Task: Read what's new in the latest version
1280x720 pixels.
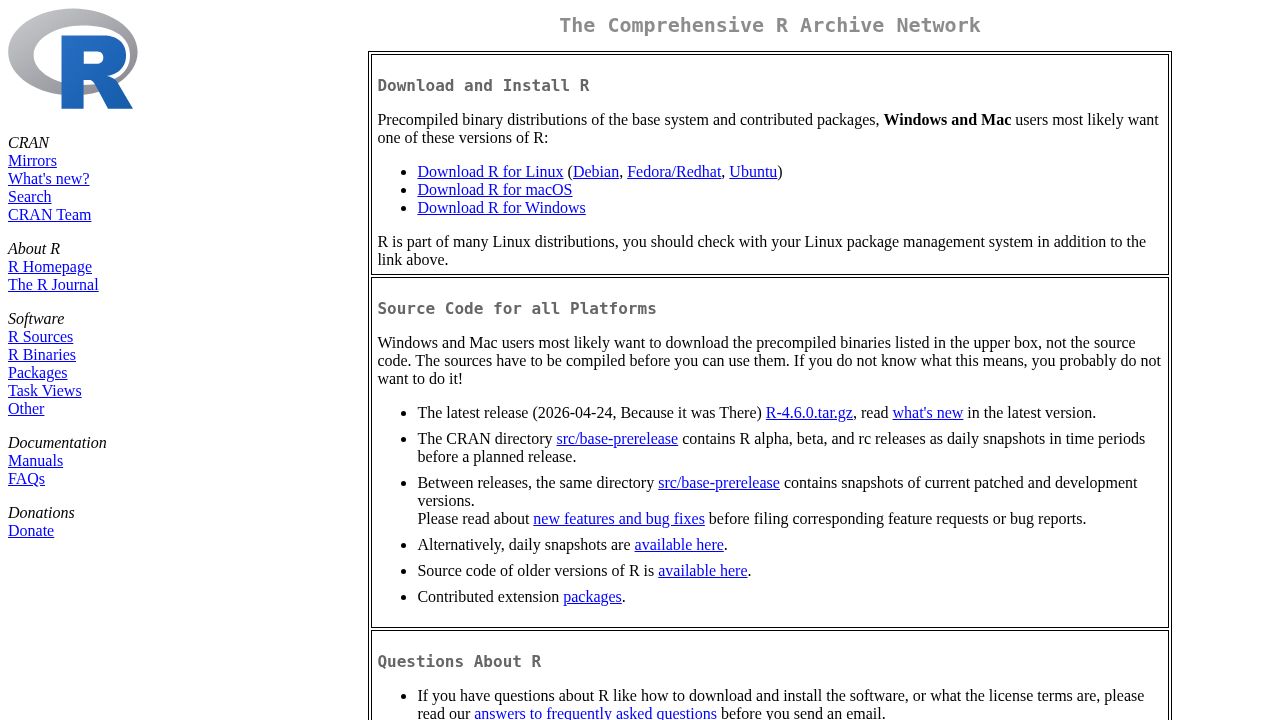Action: (x=928, y=413)
